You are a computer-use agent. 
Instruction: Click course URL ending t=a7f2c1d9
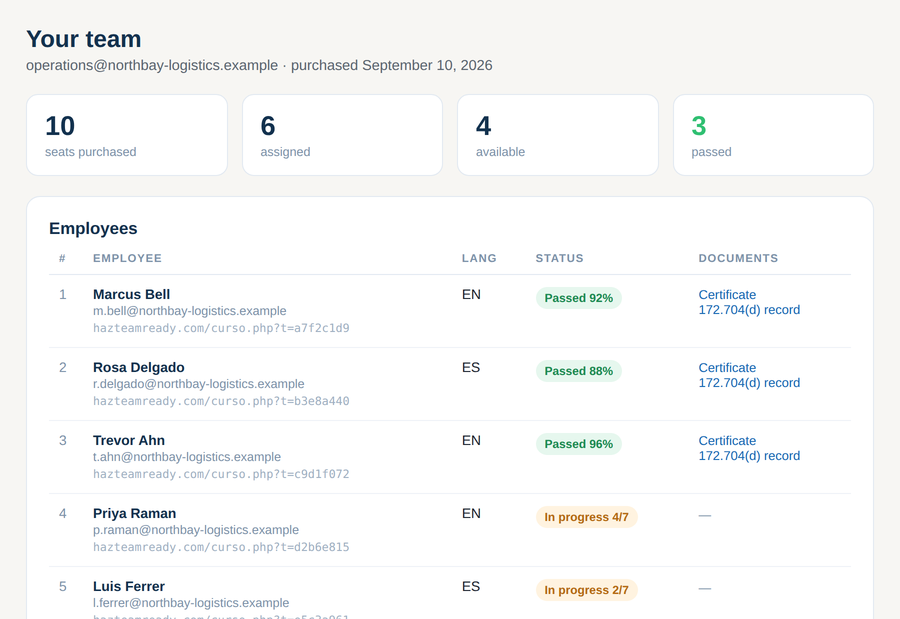point(221,328)
